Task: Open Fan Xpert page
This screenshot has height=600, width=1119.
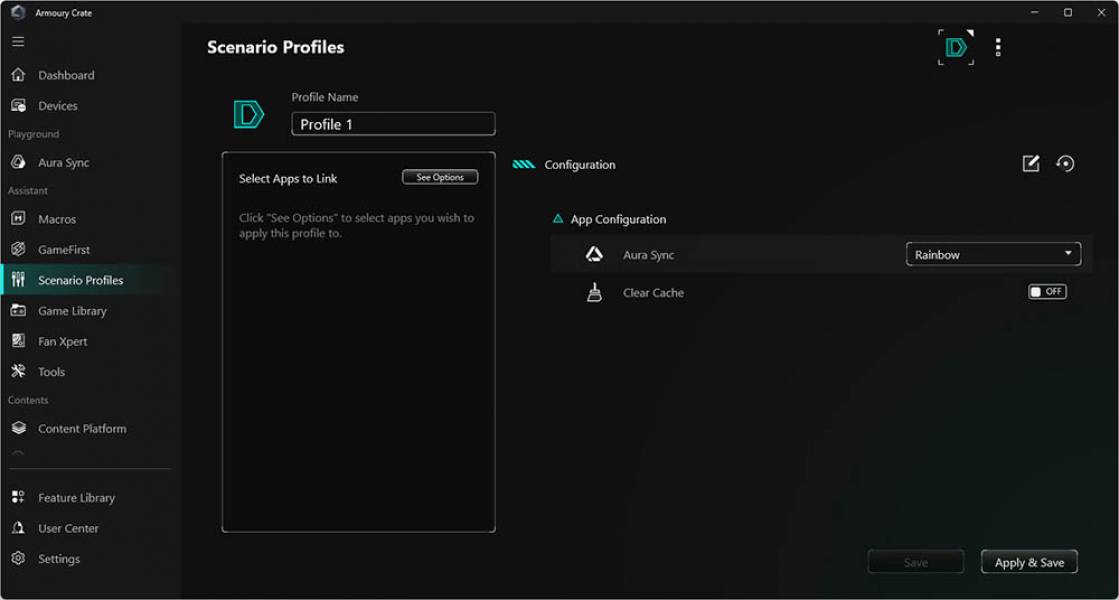Action: pyautogui.click(x=62, y=342)
